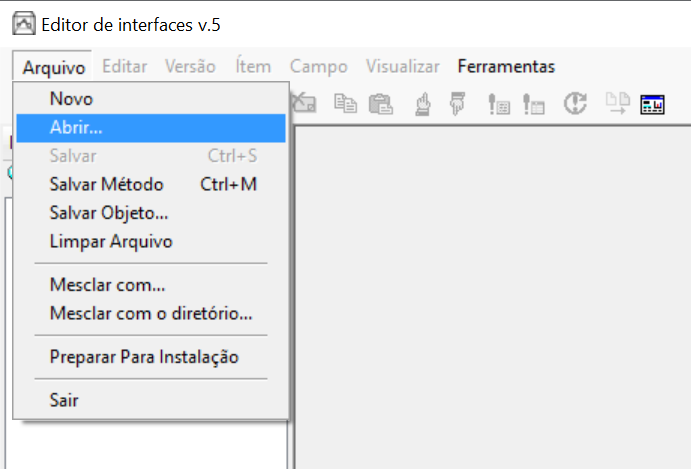Choose Novo from the Arquivo menu
The image size is (691, 469).
[71, 99]
